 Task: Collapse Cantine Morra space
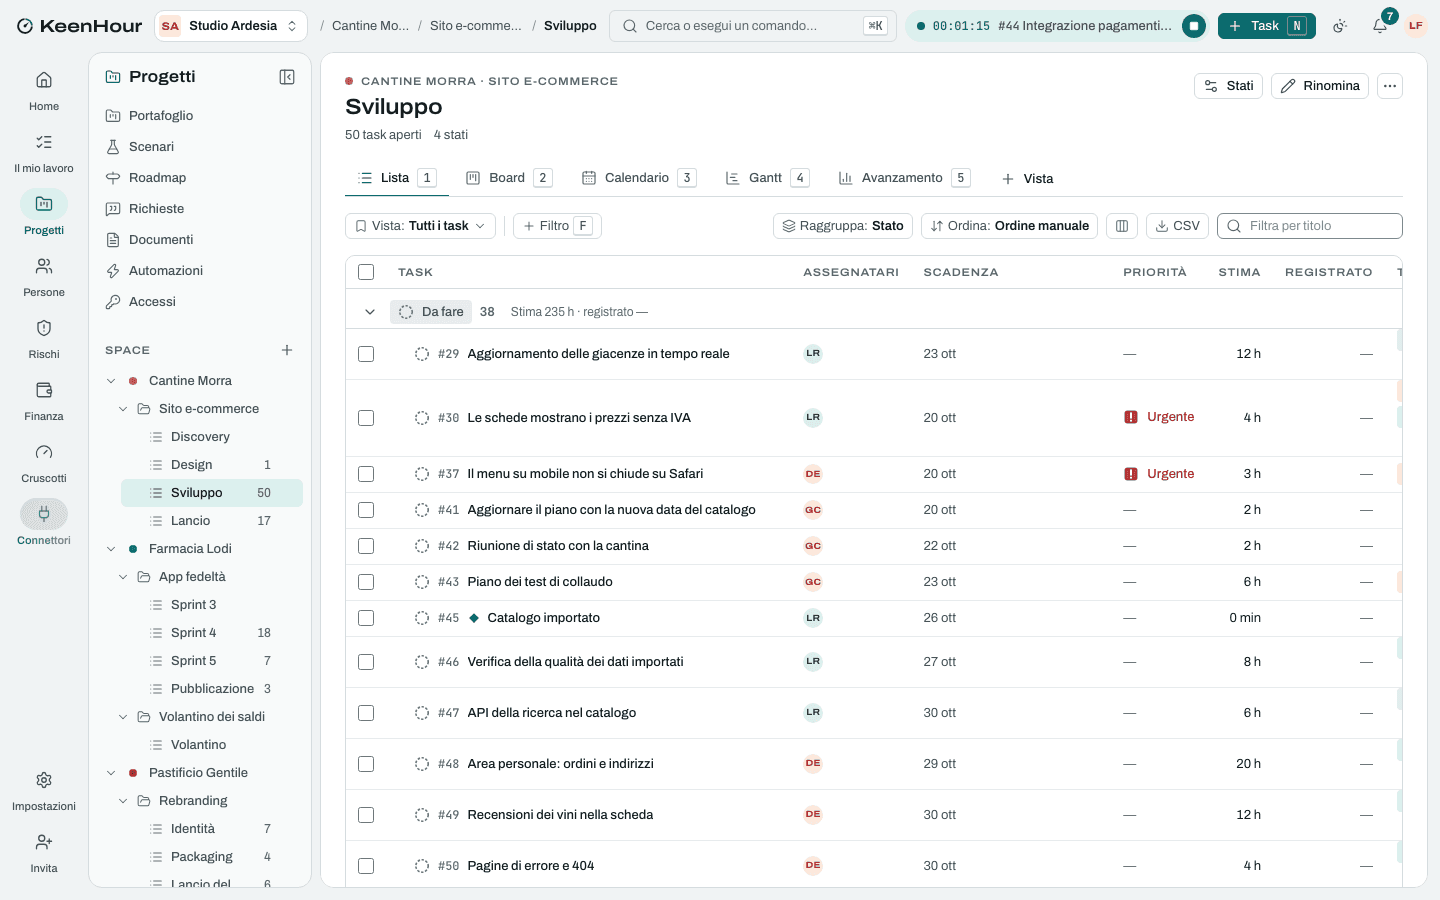tap(111, 381)
